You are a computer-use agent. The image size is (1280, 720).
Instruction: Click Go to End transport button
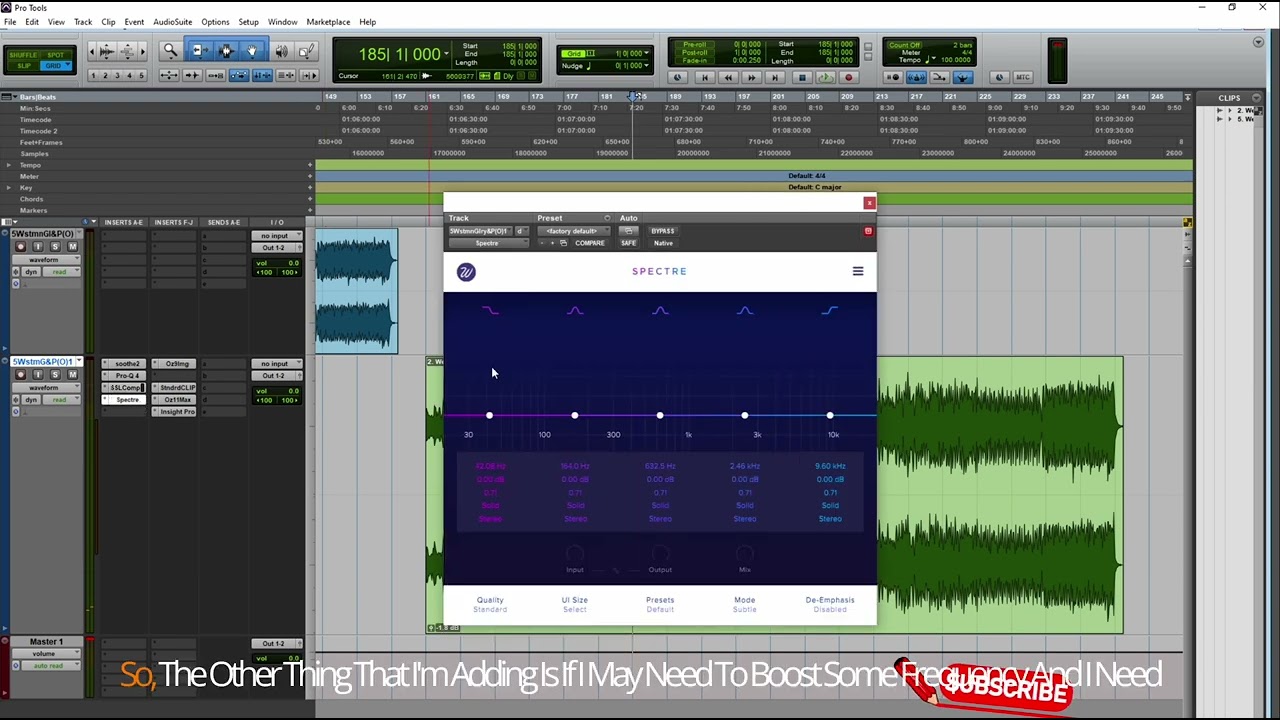click(x=776, y=77)
